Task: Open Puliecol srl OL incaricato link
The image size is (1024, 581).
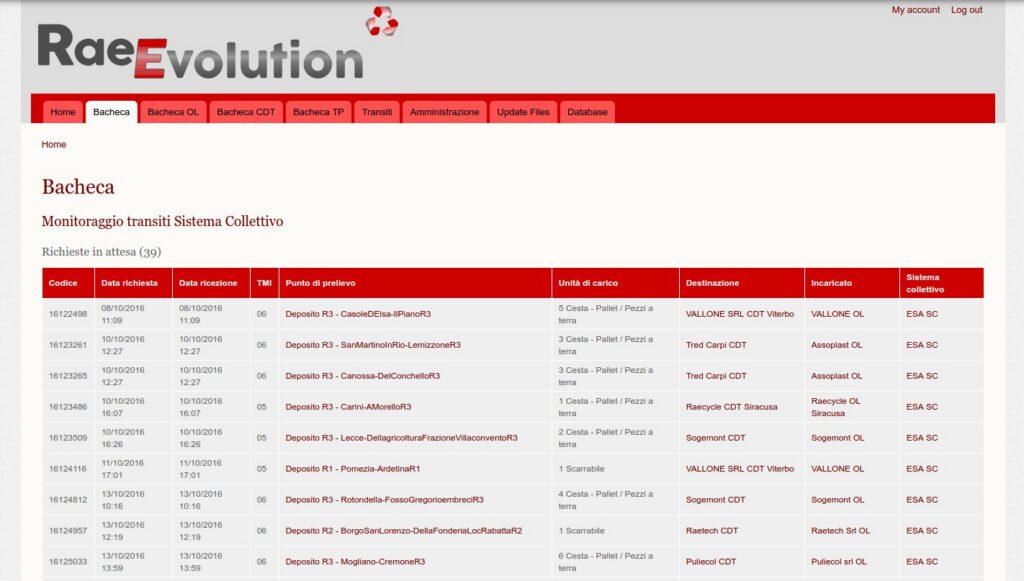Action: pyautogui.click(x=839, y=561)
